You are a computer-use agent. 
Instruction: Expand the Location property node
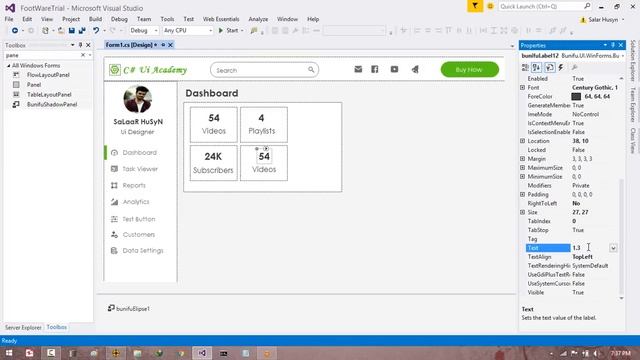[x=522, y=141]
